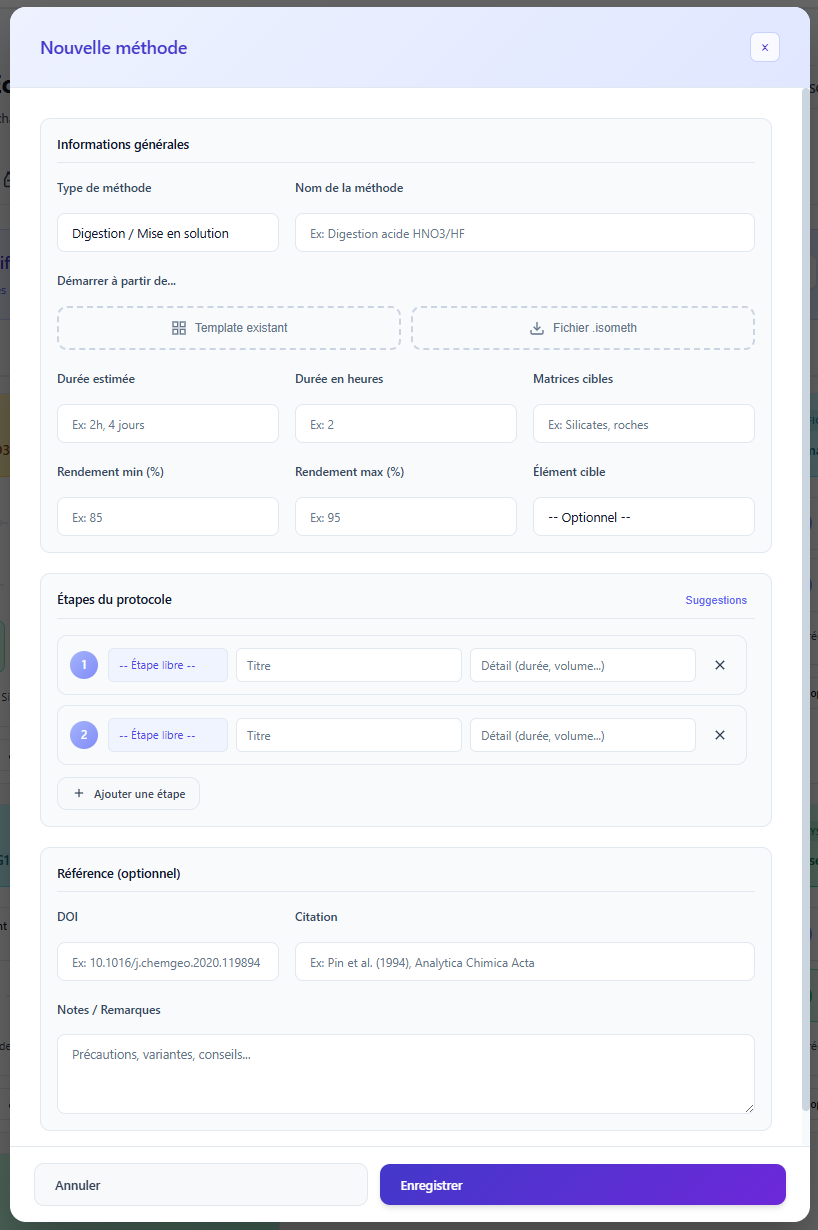Screen dimensions: 818x1230
Task: Open the protocol Suggestions link
Action: coord(715,600)
